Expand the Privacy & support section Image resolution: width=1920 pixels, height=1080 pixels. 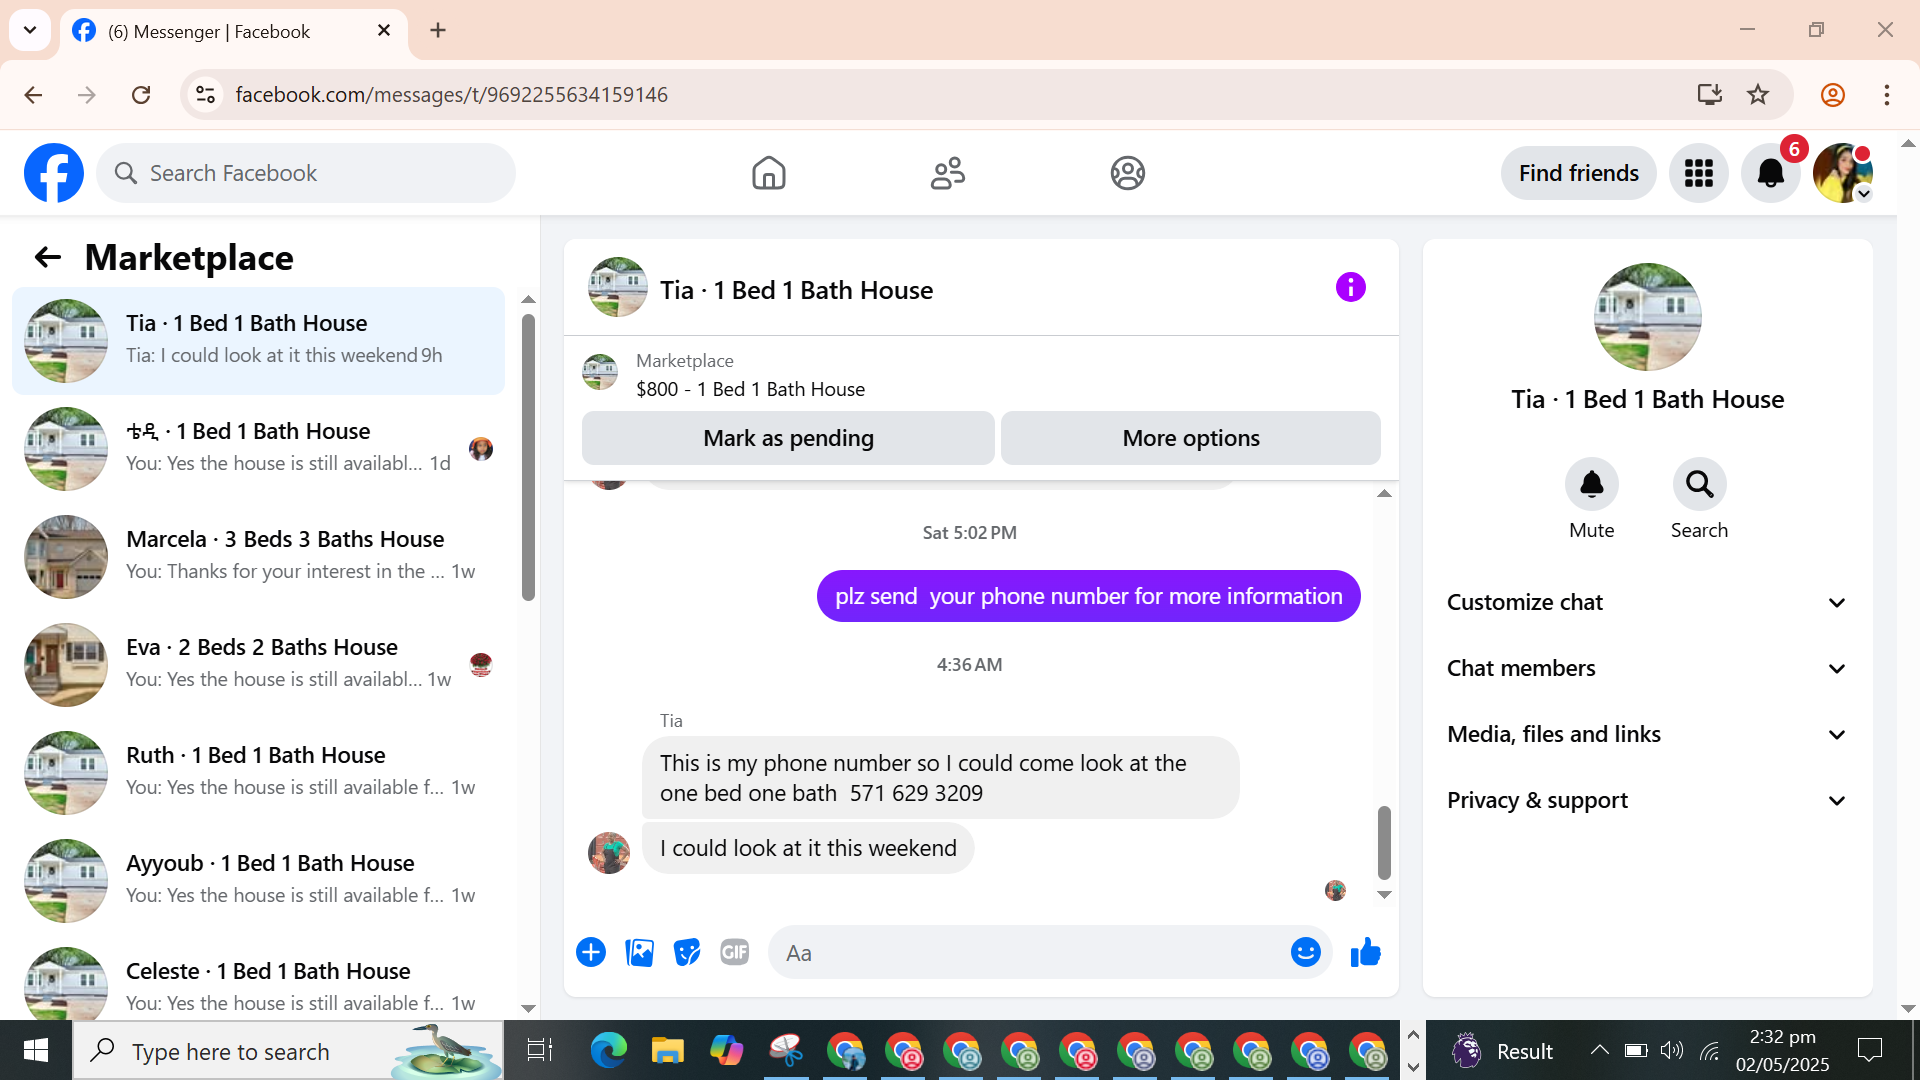[1646, 800]
